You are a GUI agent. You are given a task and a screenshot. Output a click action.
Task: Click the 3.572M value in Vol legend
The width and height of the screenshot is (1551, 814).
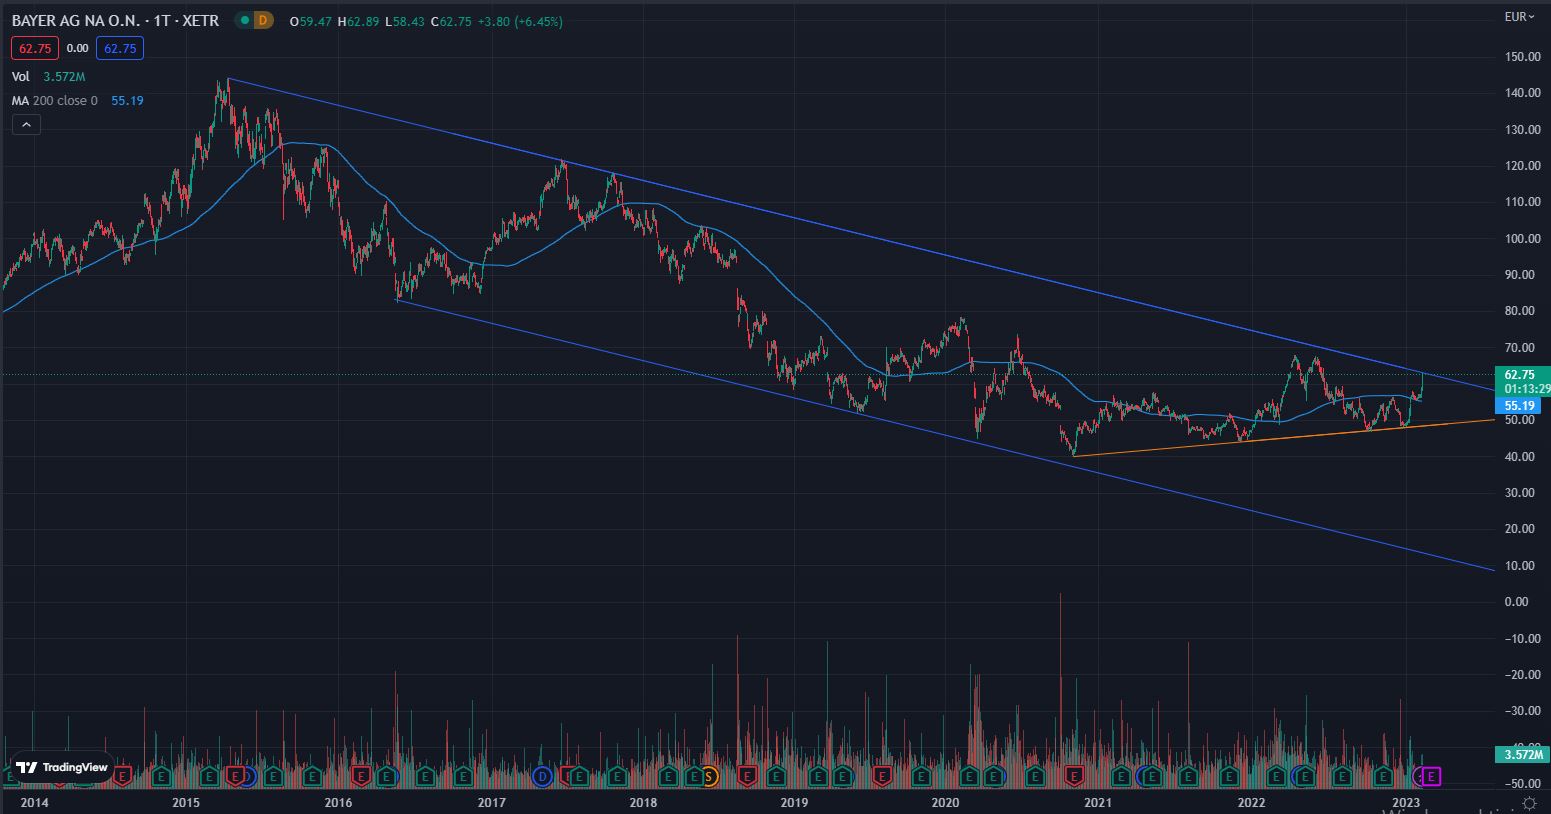[64, 76]
